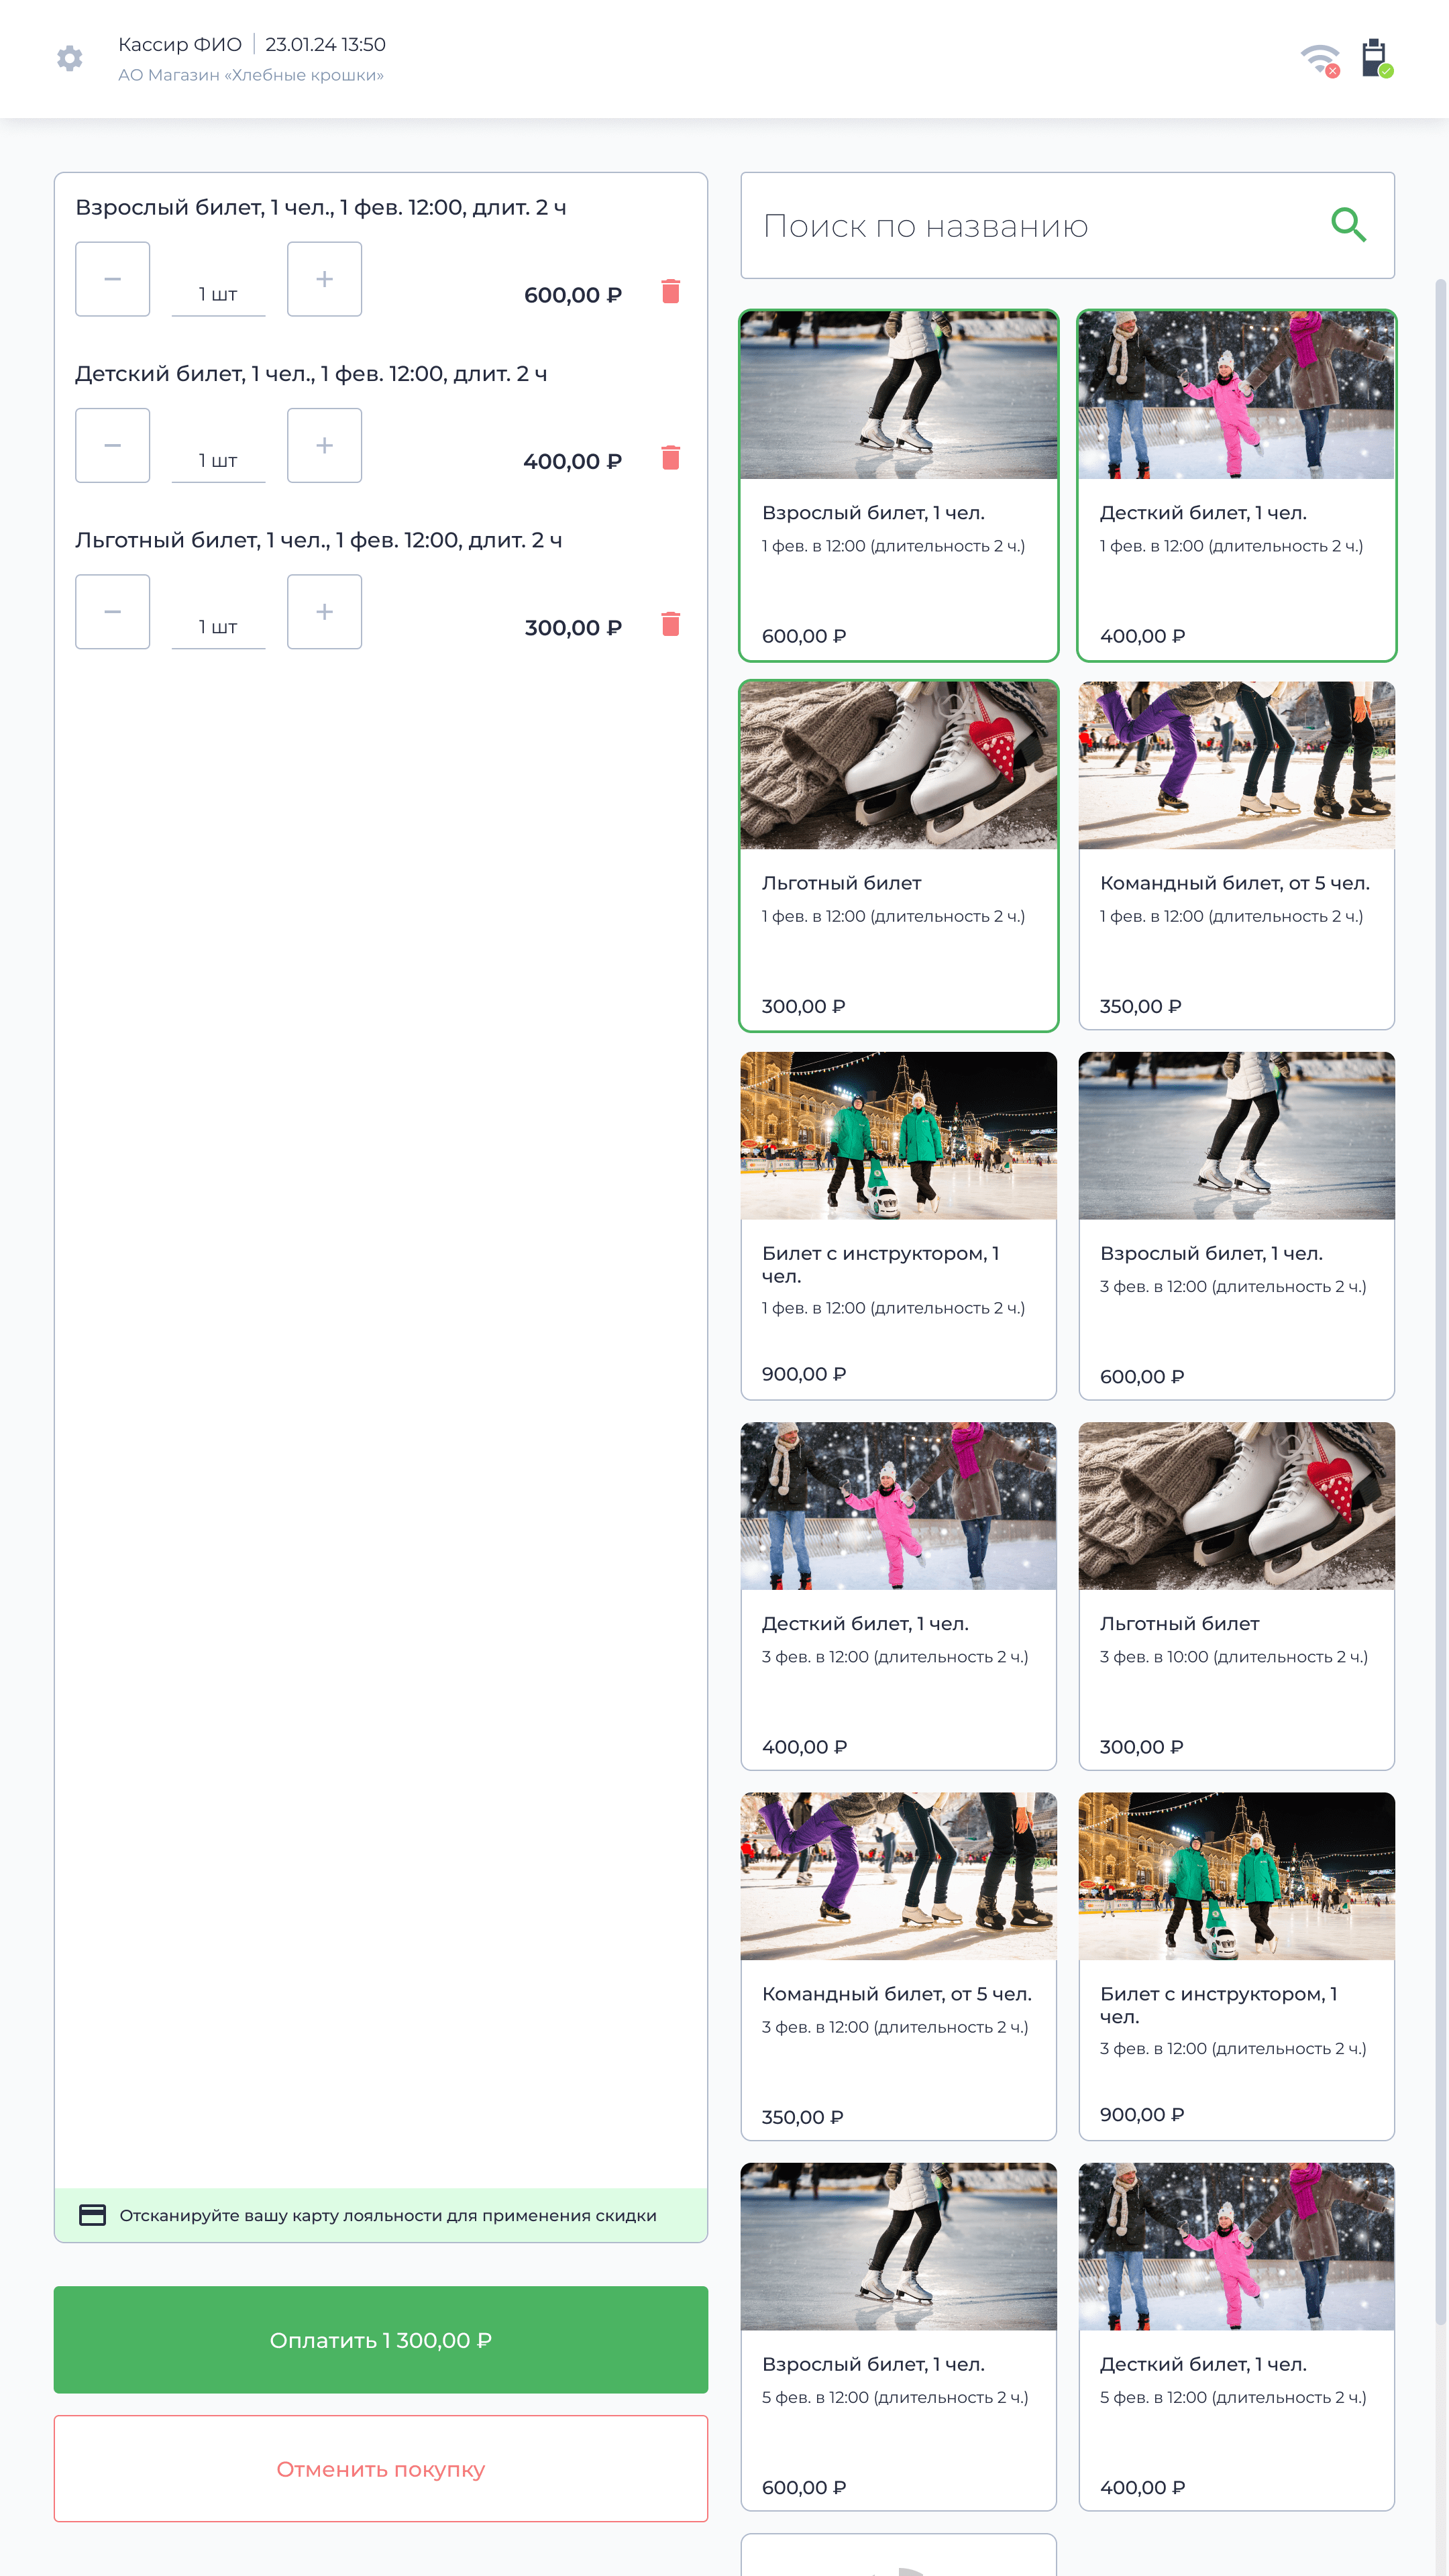The image size is (1449, 2576).
Task: Click cart price 300,00 ₽
Action: 573,628
